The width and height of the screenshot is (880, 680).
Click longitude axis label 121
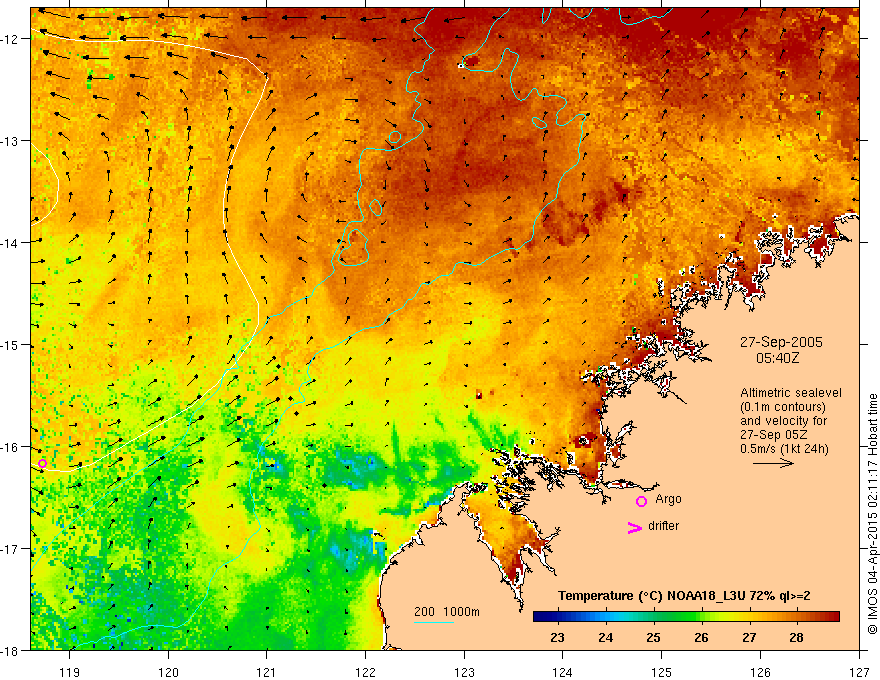point(267,672)
